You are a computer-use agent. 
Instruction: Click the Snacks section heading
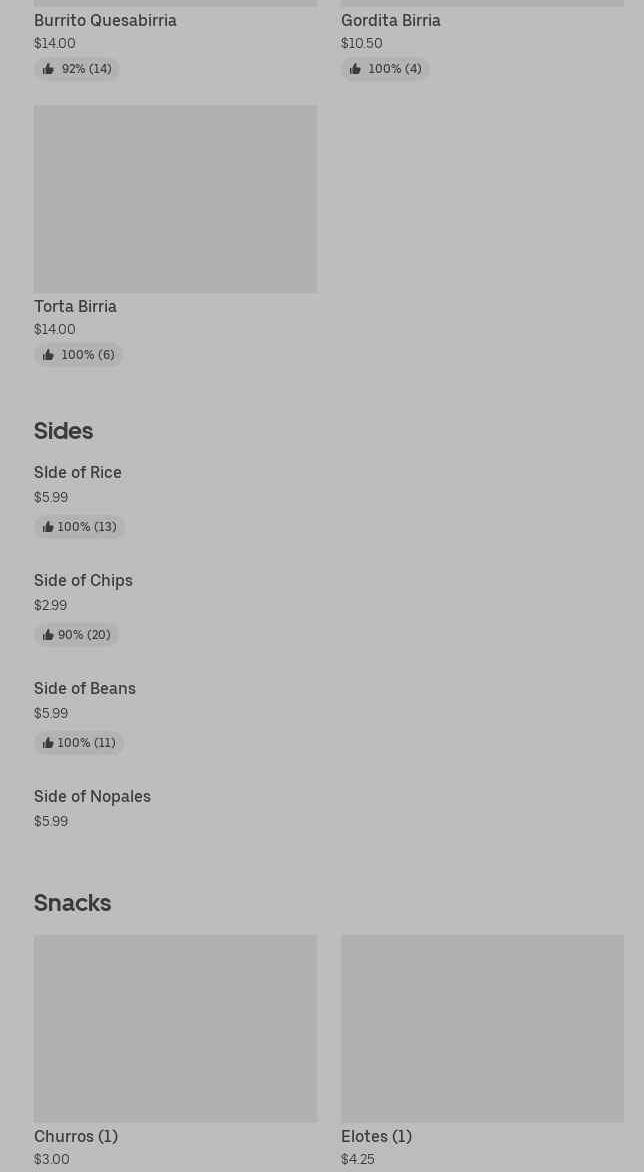72,902
